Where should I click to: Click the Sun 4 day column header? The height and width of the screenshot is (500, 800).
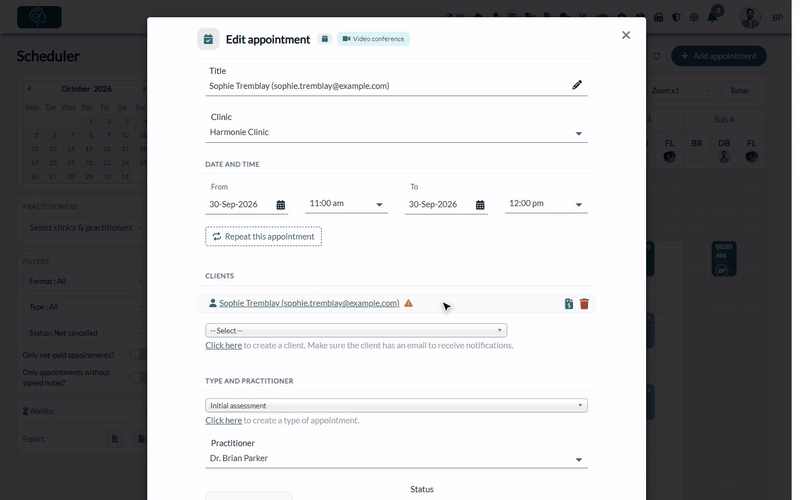click(x=724, y=119)
